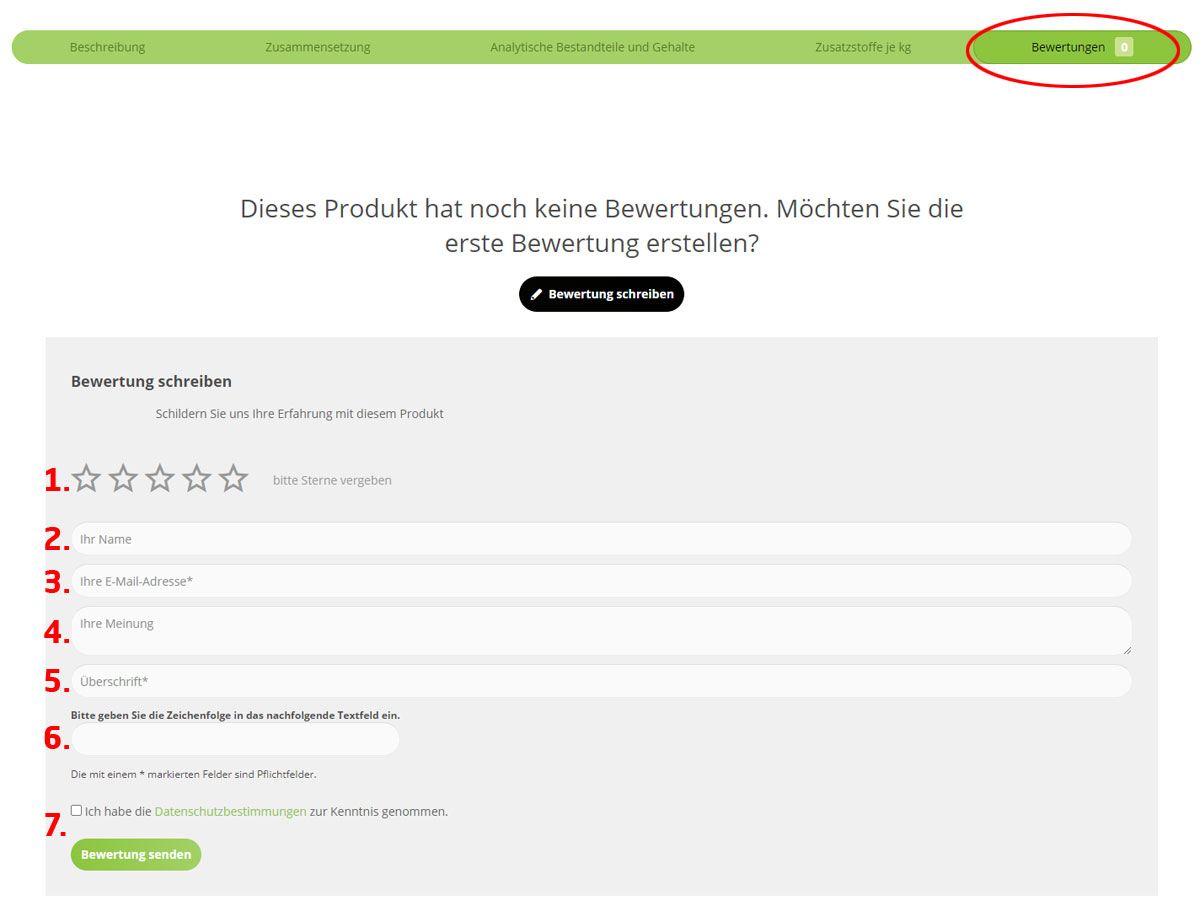Click the 'Schildern Sie uns Ihre Erfahrung' text

(x=300, y=413)
